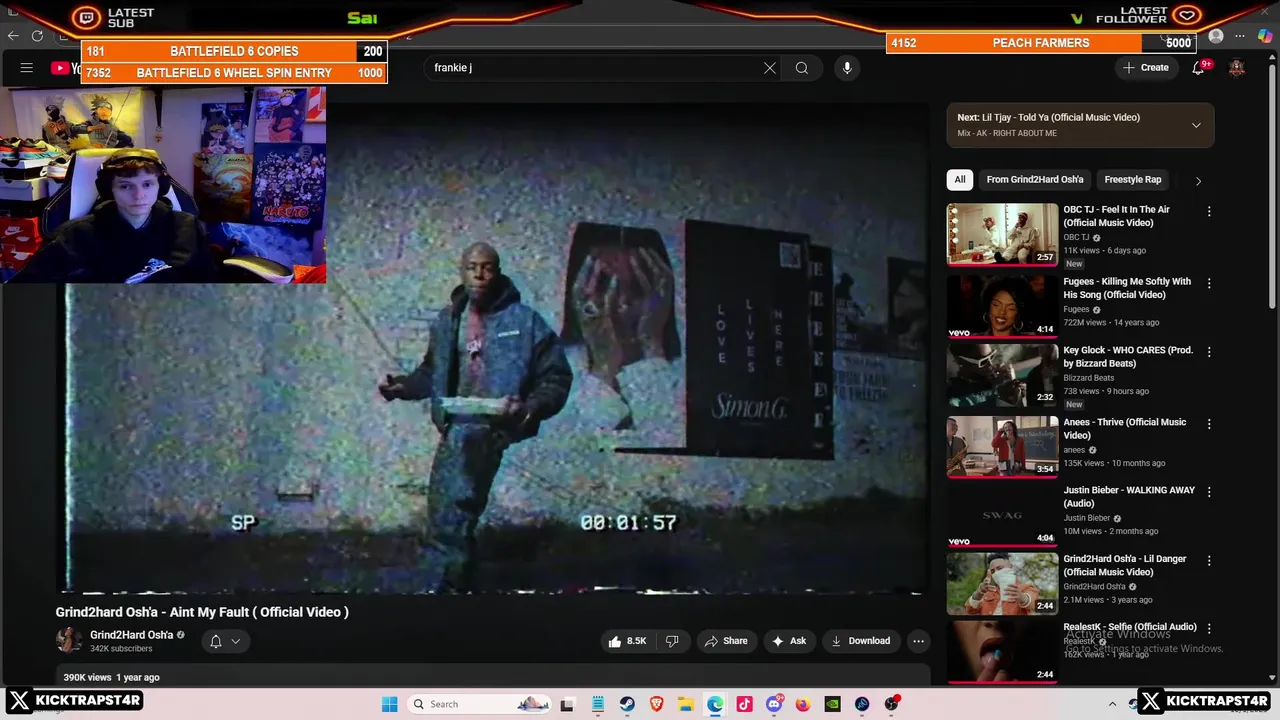Open options for Key Glock video
1280x720 pixels.
coord(1209,352)
